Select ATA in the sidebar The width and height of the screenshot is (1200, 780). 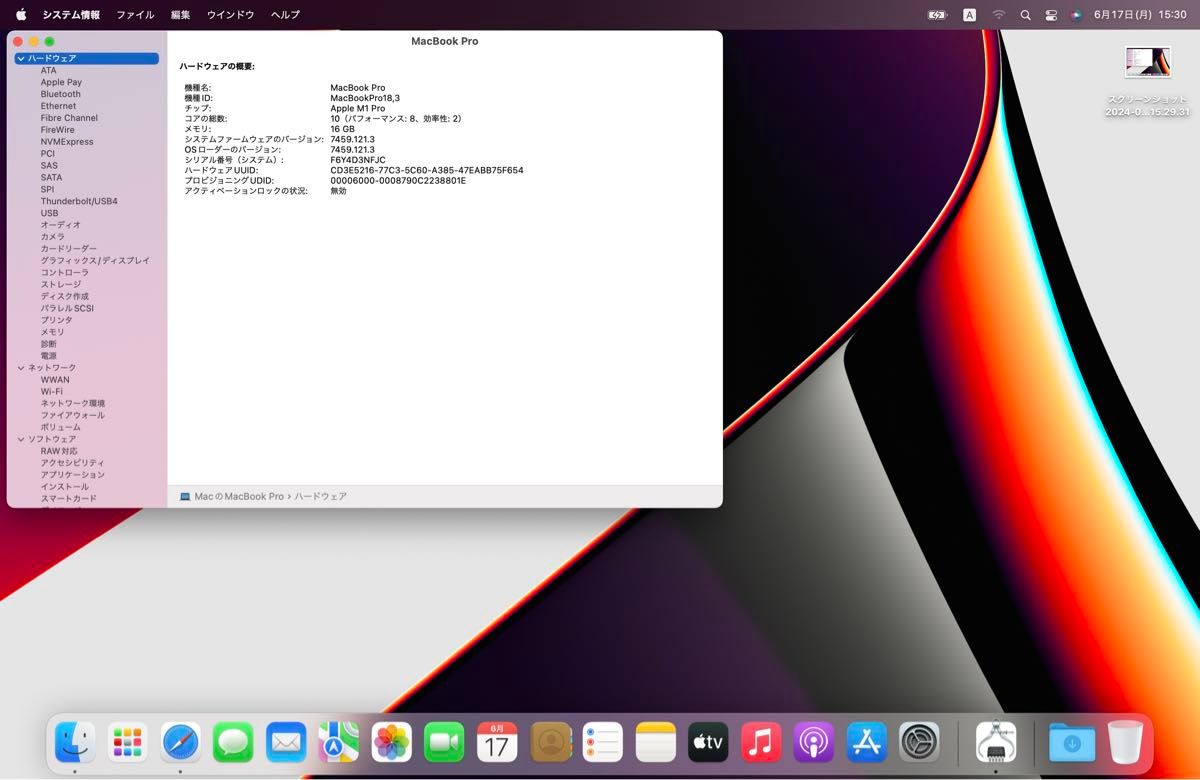click(49, 70)
